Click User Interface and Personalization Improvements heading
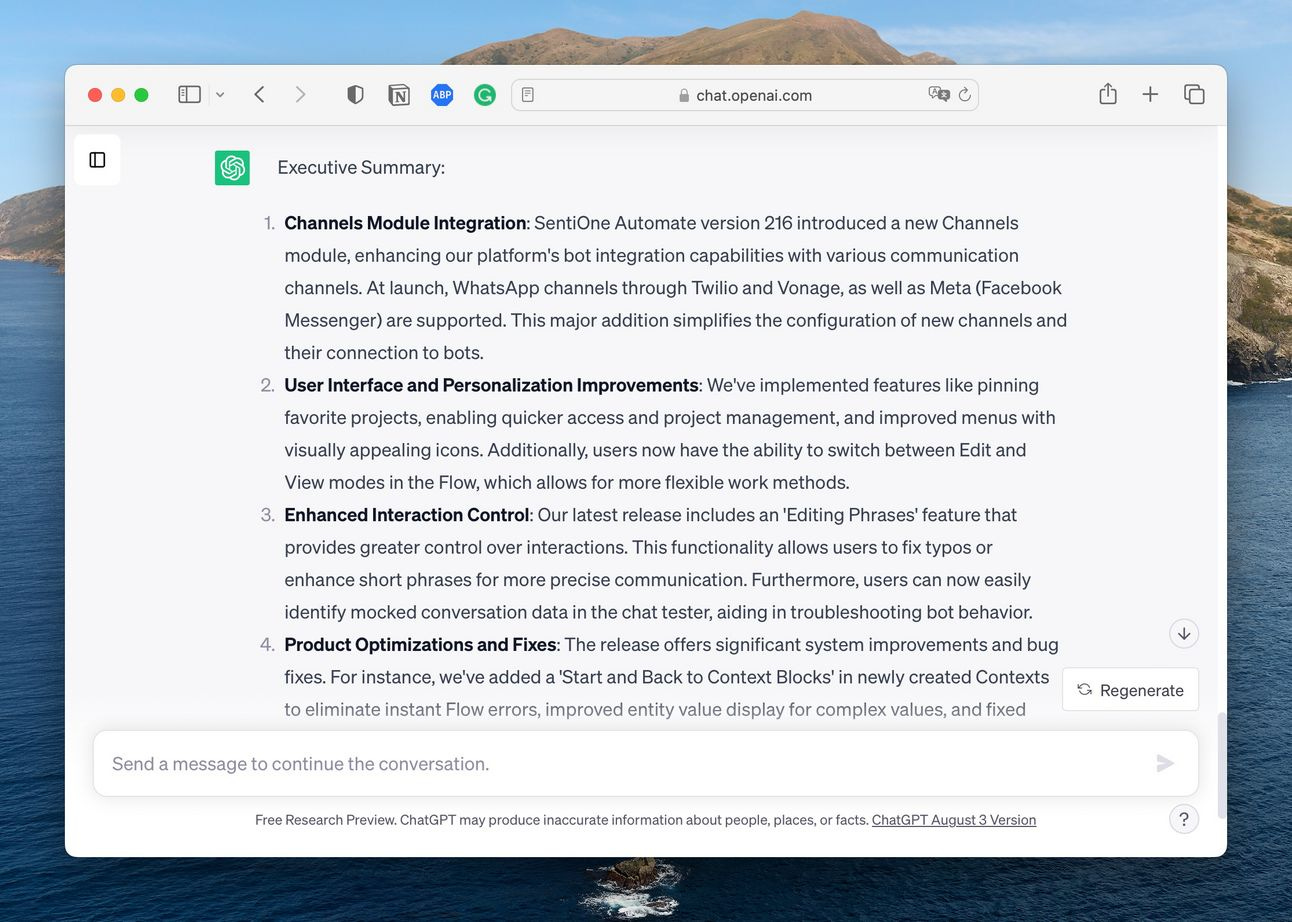The width and height of the screenshot is (1292, 922). [x=491, y=385]
